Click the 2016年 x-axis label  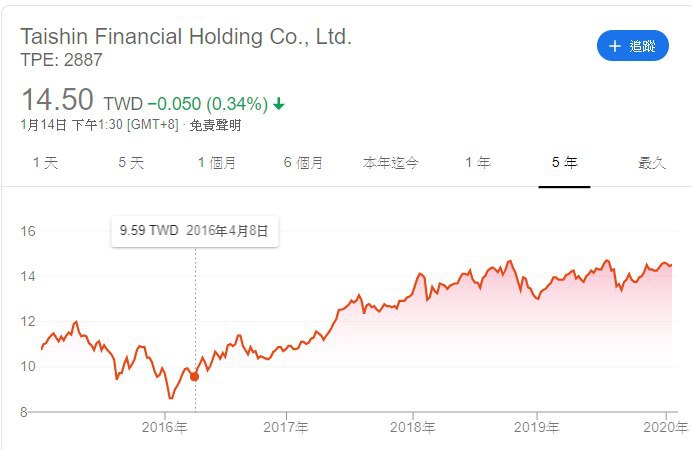click(x=165, y=428)
